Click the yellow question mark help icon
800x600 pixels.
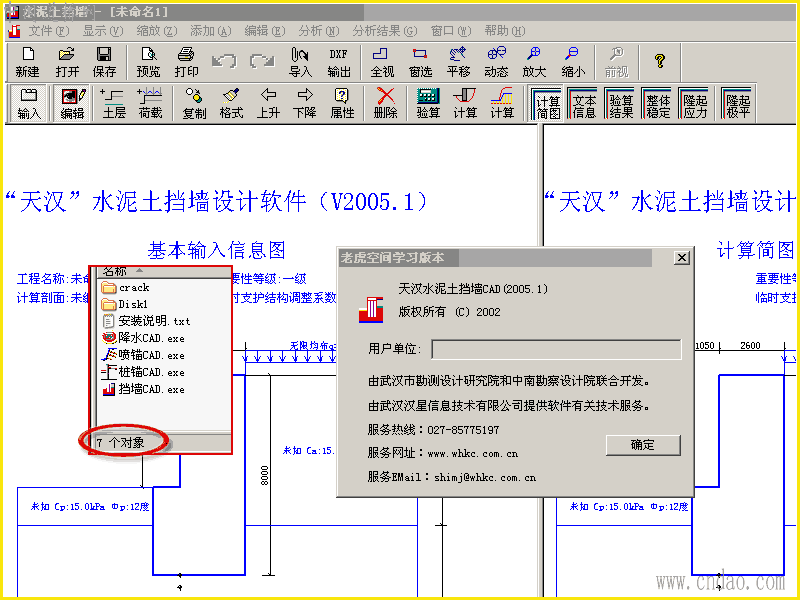click(x=659, y=61)
